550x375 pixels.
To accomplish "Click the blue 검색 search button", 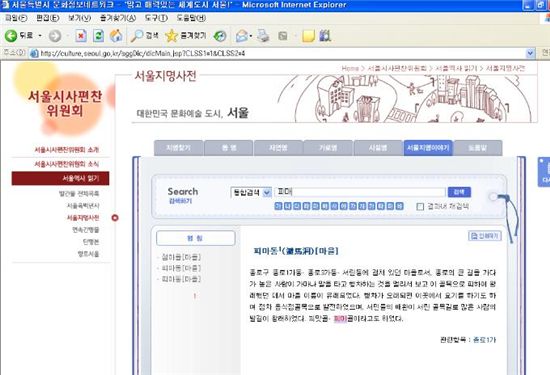I will pyautogui.click(x=459, y=192).
